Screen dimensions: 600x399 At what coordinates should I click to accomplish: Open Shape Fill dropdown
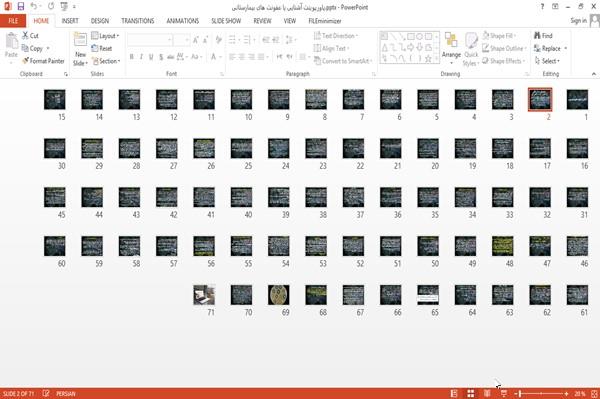[x=499, y=36]
